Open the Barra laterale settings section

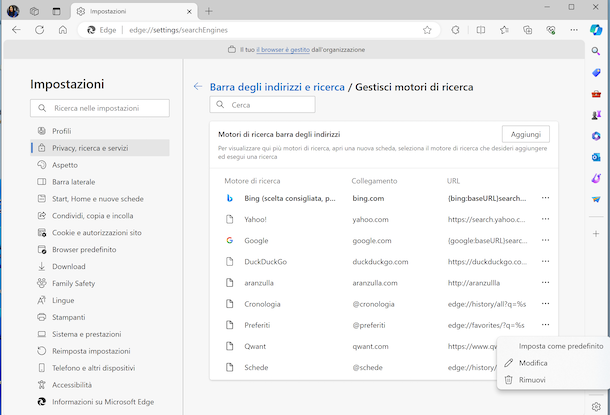(100, 182)
